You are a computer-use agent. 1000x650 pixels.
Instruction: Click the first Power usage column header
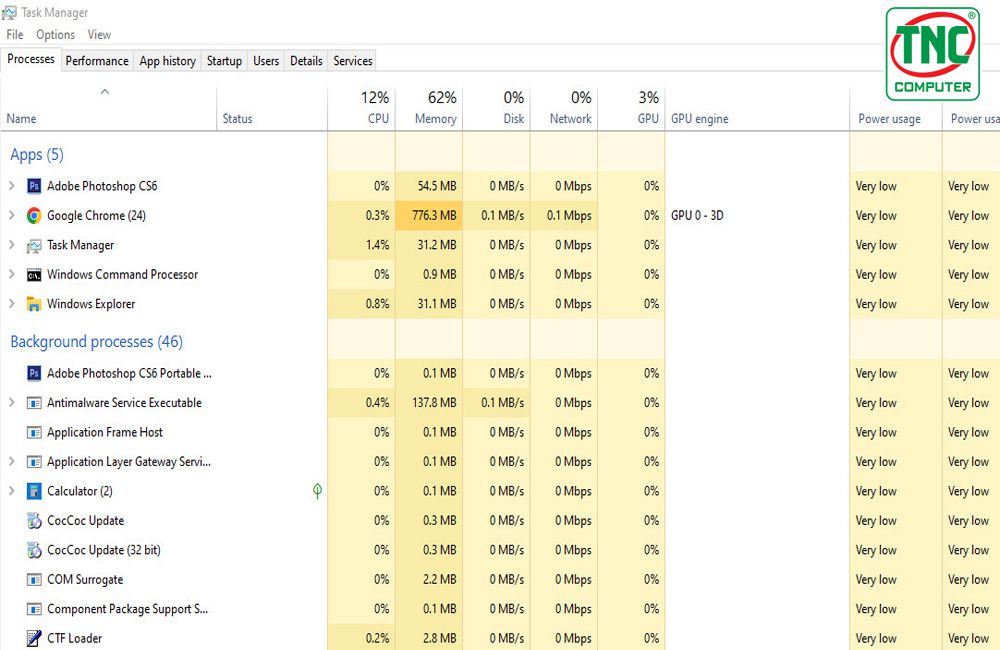point(895,107)
